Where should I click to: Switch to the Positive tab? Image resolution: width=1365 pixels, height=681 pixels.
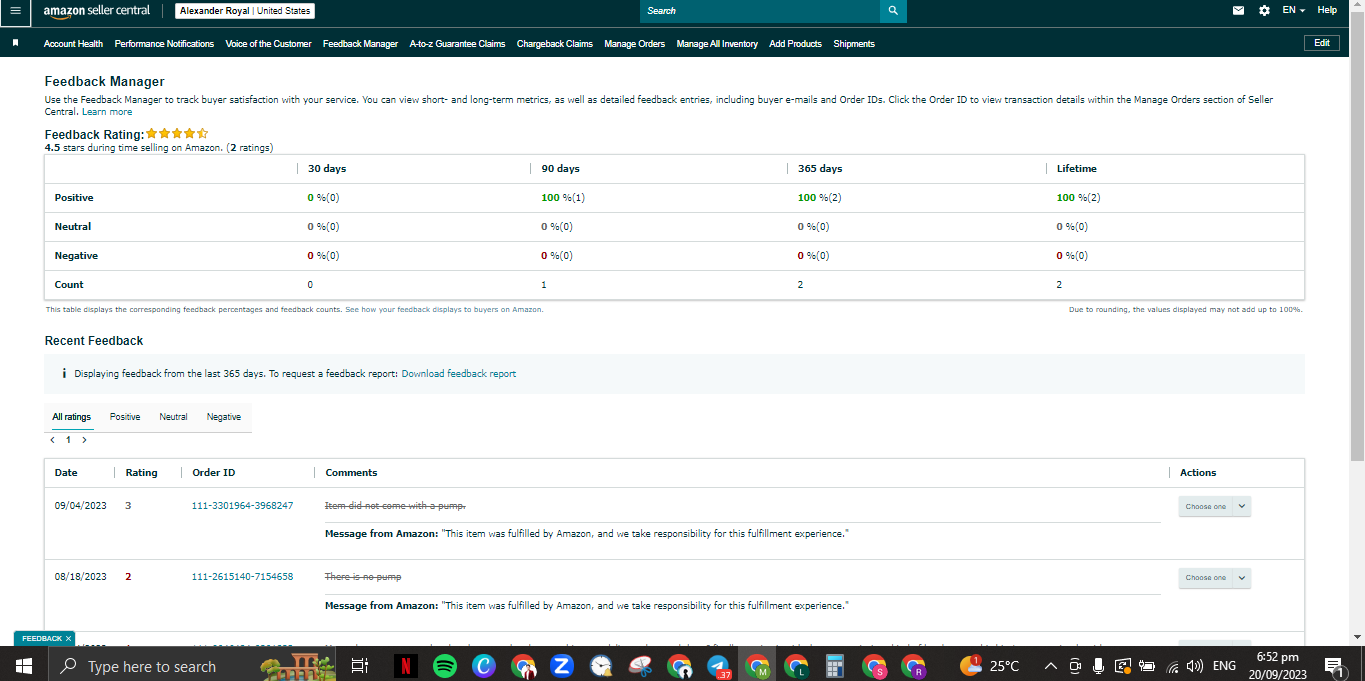point(125,417)
